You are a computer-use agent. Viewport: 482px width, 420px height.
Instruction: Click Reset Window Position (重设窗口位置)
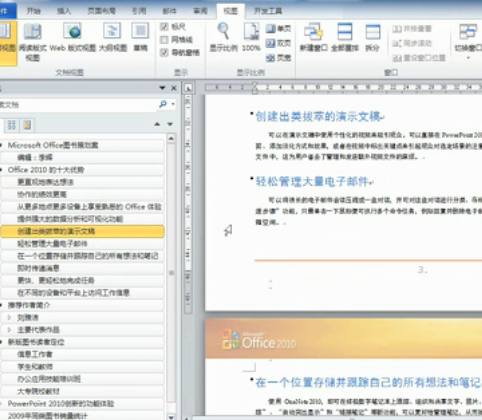point(419,58)
